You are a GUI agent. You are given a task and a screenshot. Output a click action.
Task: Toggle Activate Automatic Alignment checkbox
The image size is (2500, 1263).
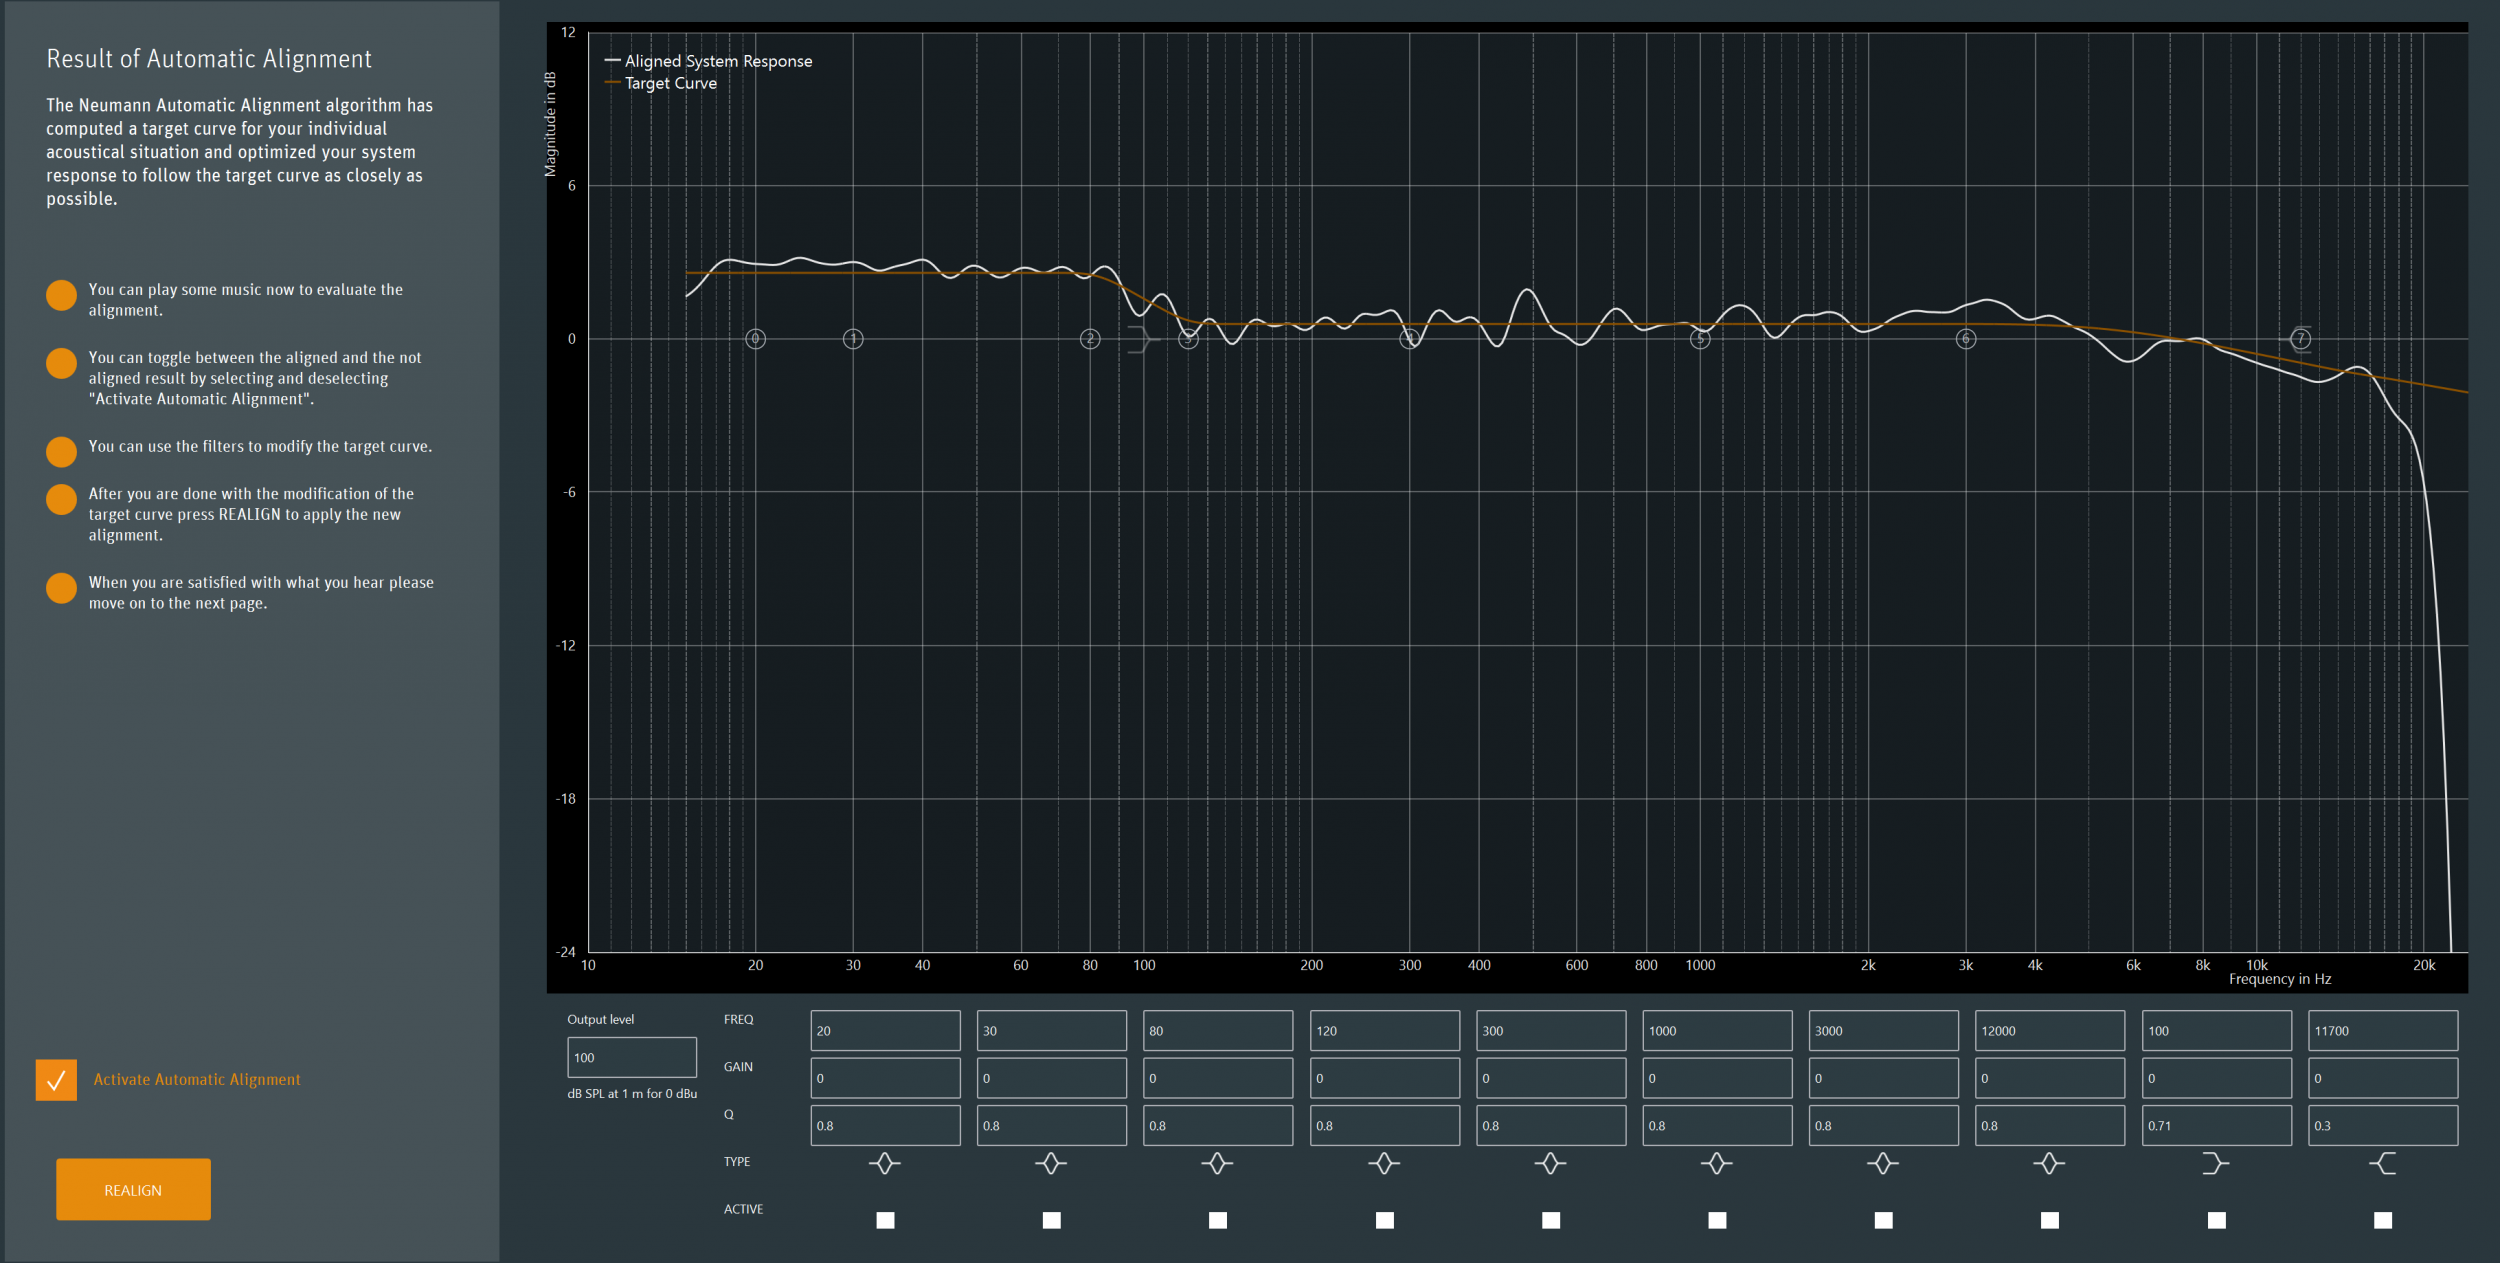56,1080
